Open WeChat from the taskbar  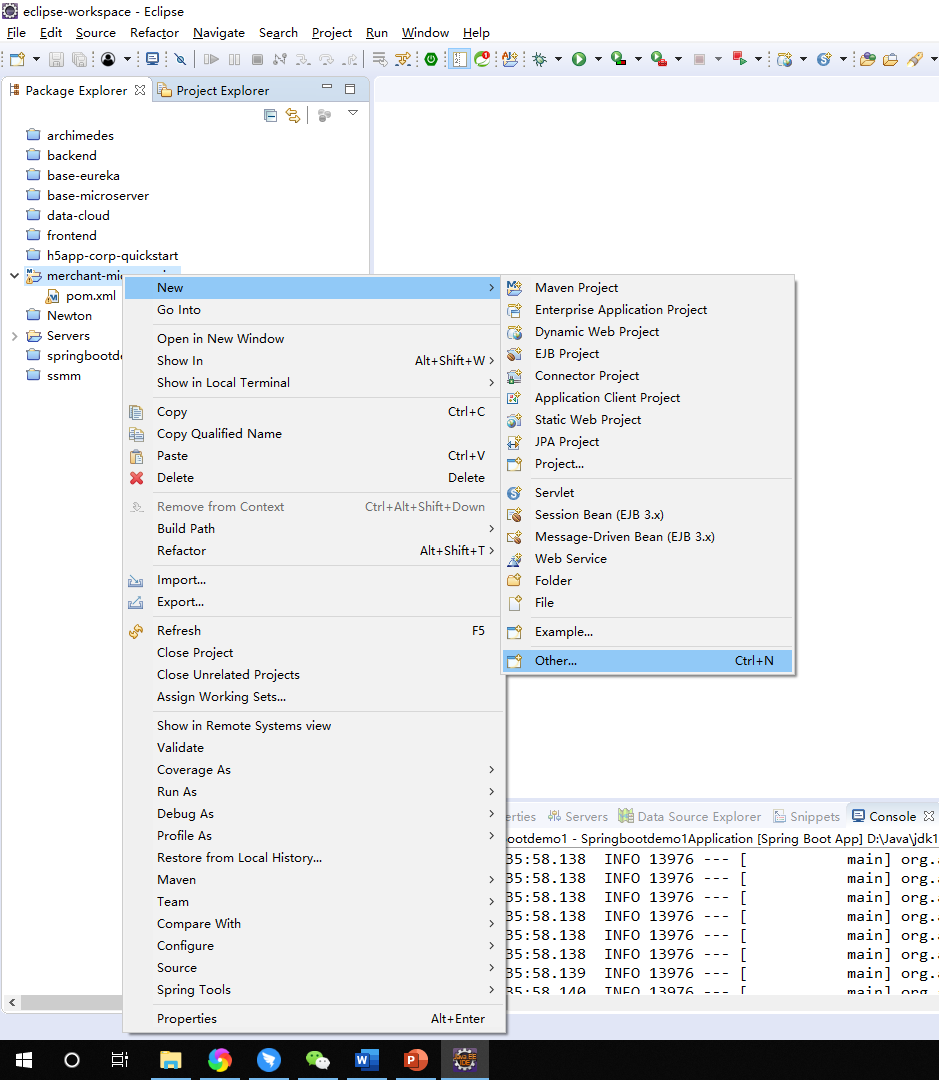coord(318,1059)
